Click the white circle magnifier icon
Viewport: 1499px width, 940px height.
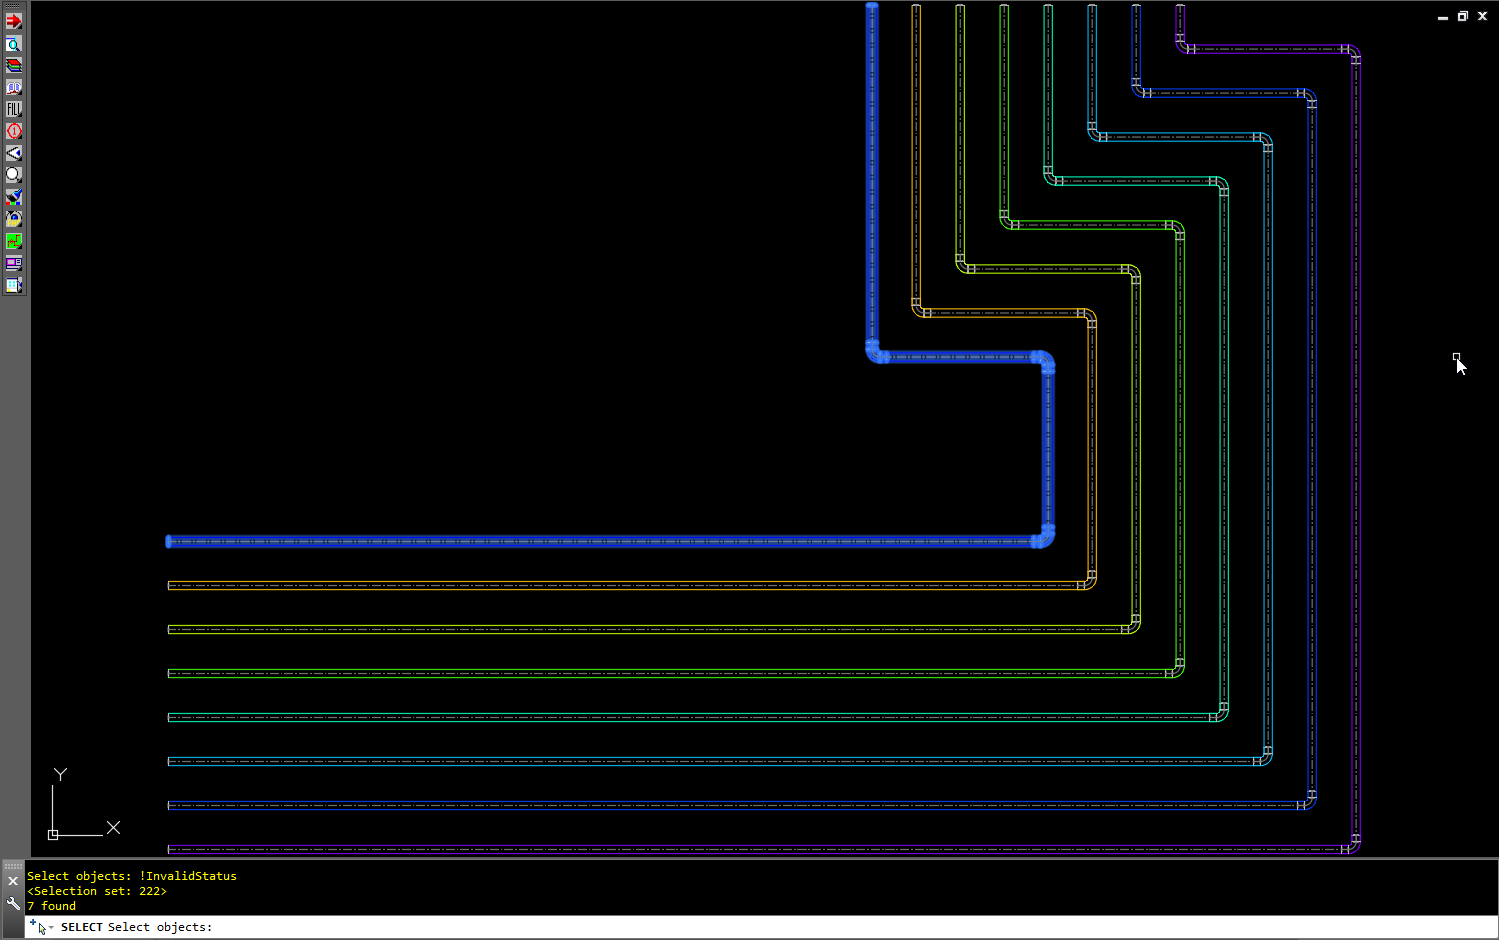[x=14, y=175]
